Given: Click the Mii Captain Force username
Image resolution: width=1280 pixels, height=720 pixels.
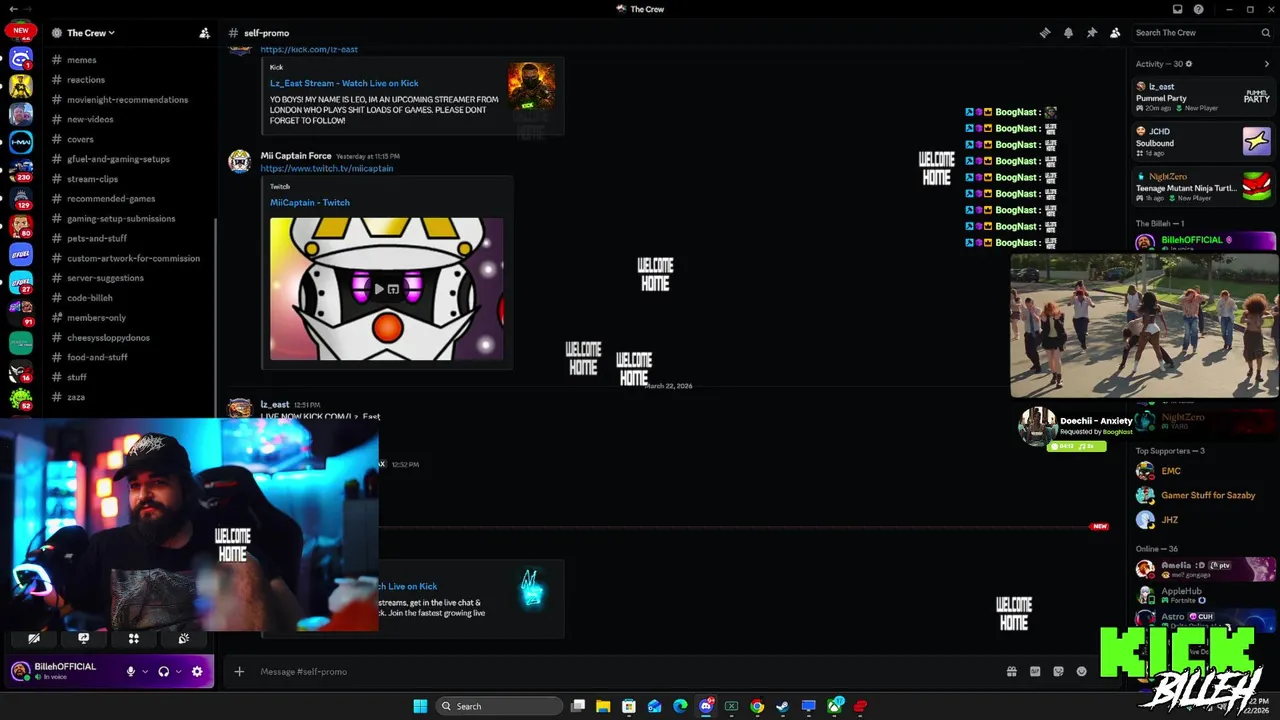Looking at the screenshot, I should (296, 156).
